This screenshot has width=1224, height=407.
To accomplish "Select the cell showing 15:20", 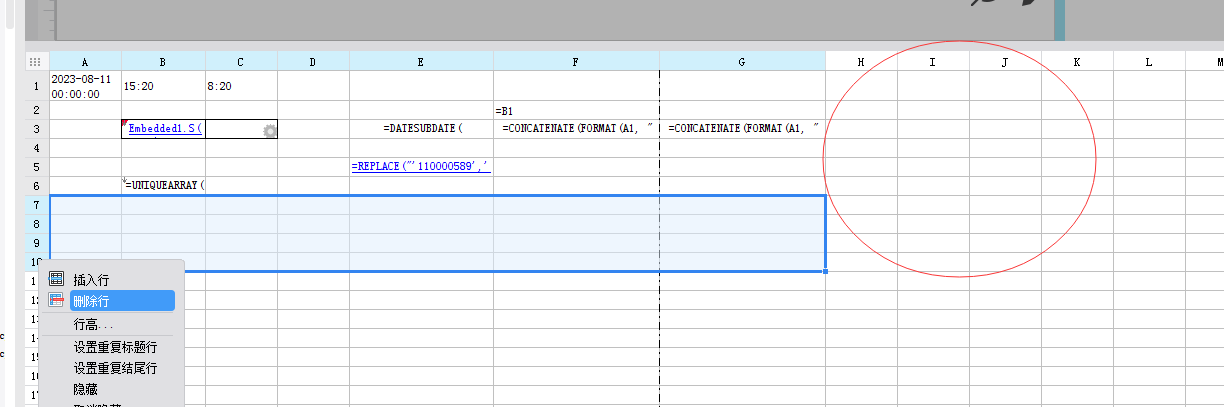I will (x=163, y=86).
